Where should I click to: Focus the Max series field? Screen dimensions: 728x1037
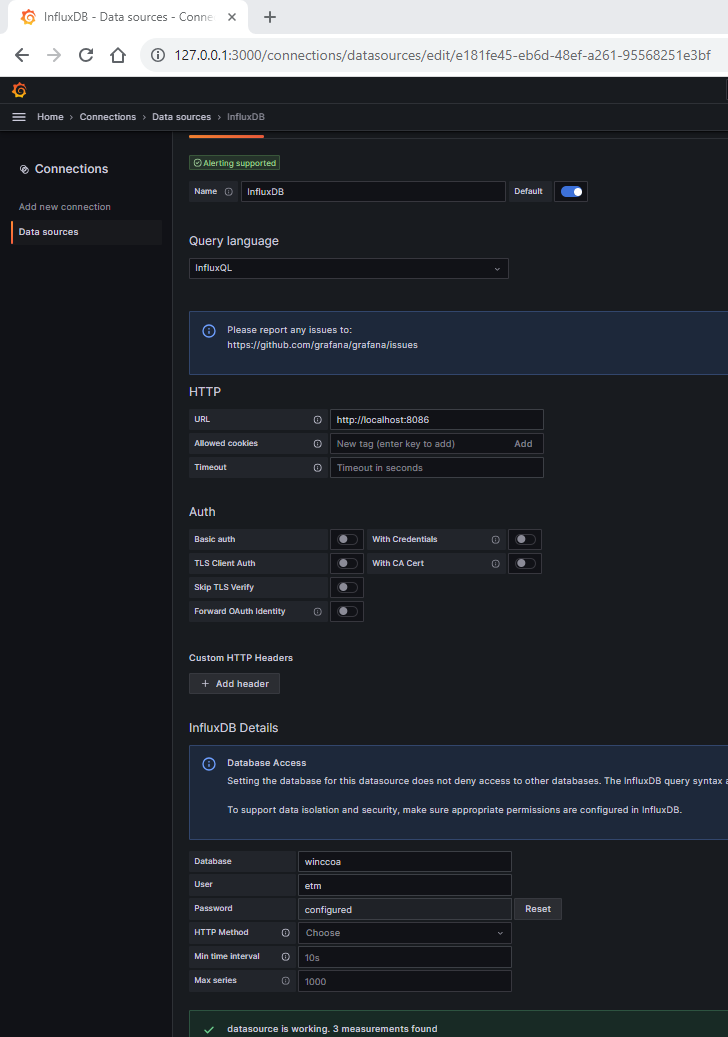(405, 981)
